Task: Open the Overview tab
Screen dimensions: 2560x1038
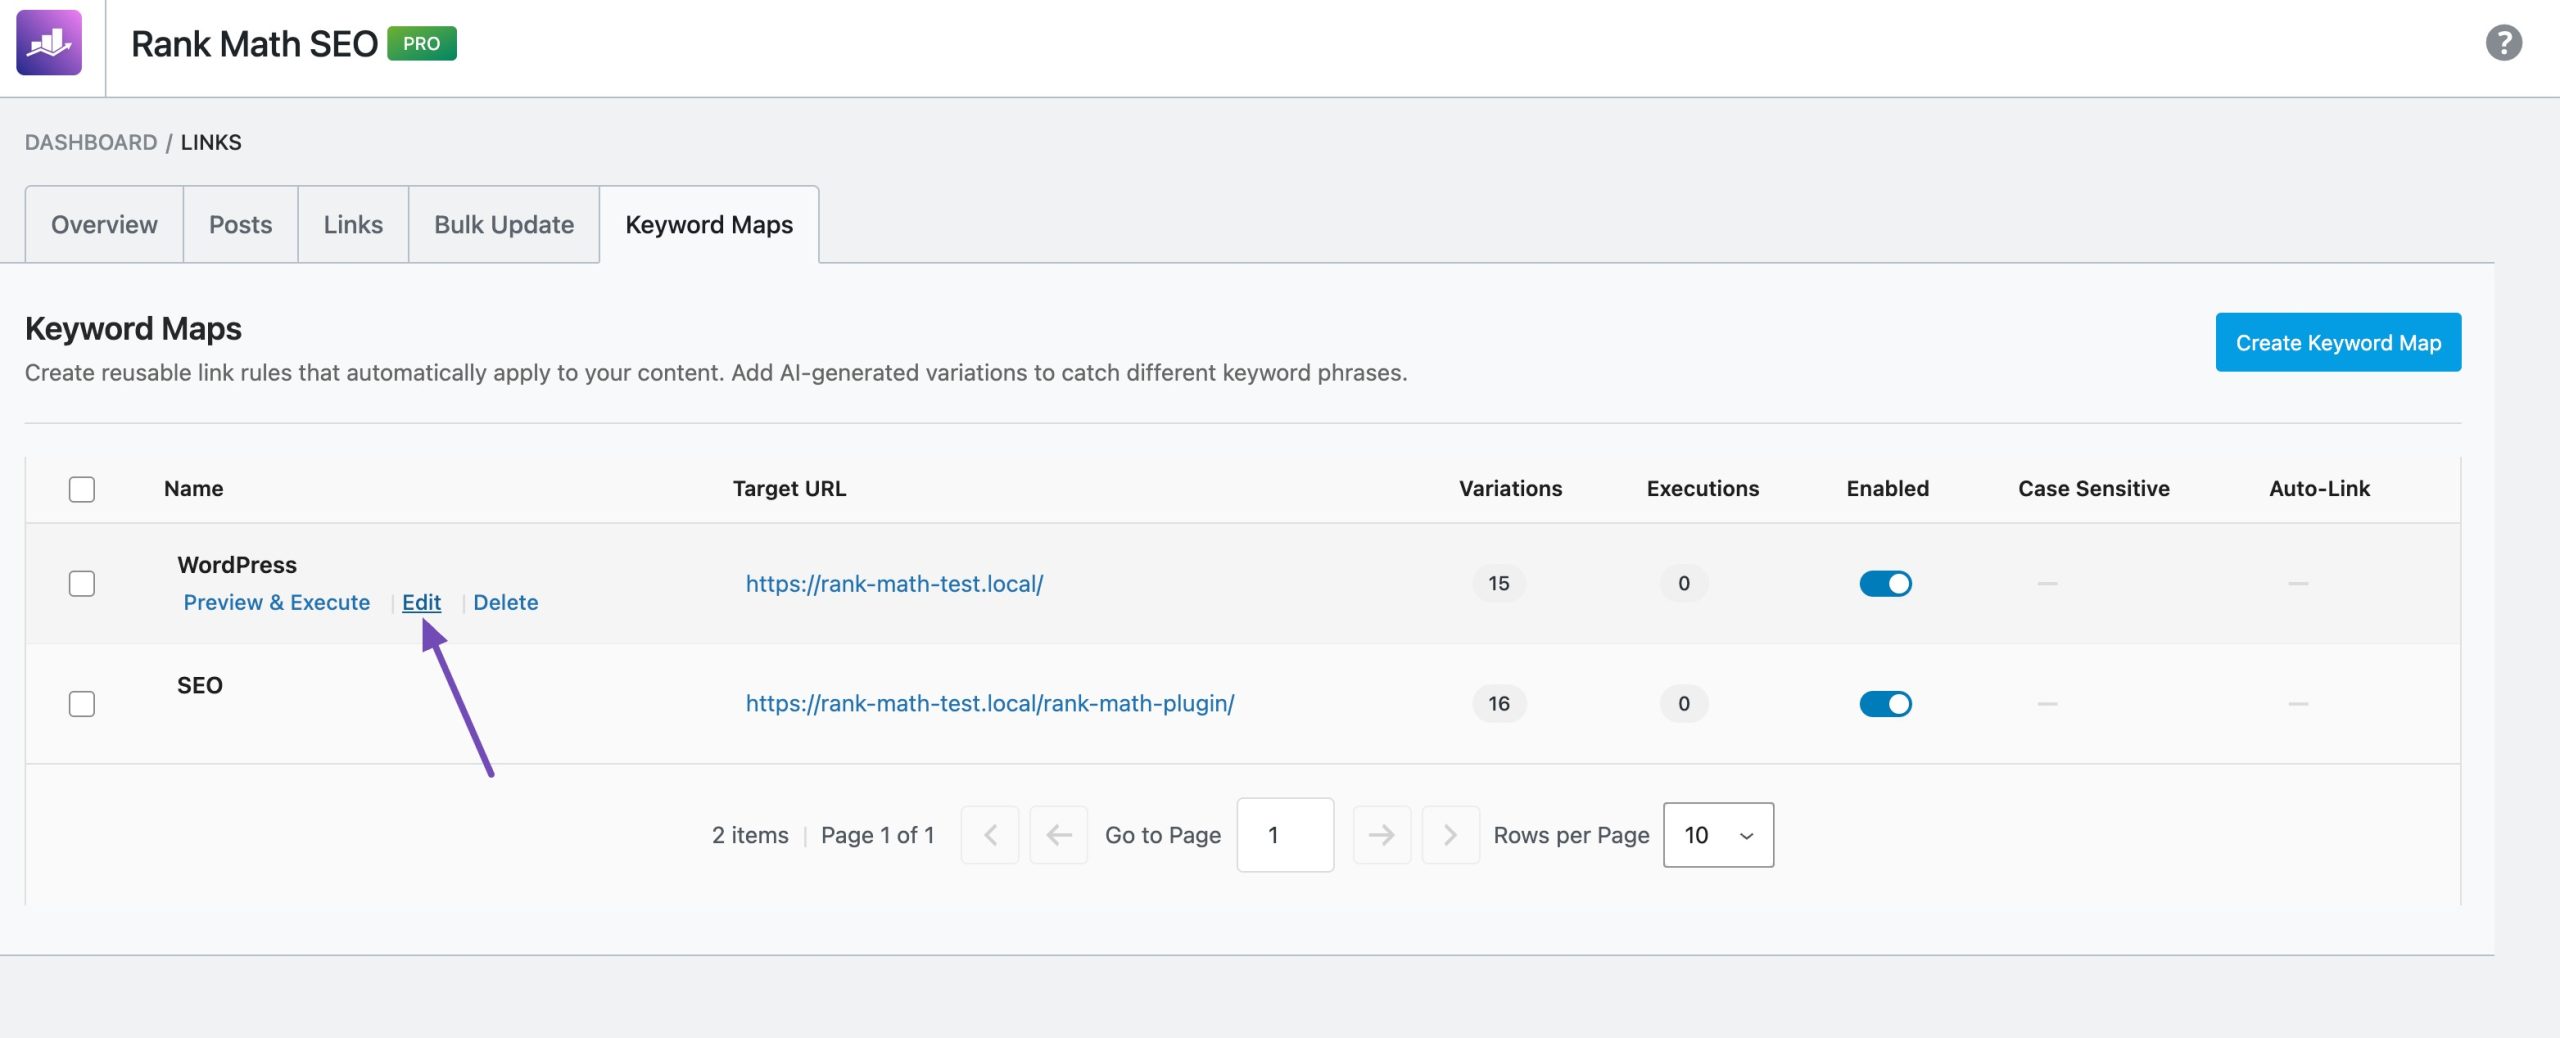Action: tap(103, 224)
